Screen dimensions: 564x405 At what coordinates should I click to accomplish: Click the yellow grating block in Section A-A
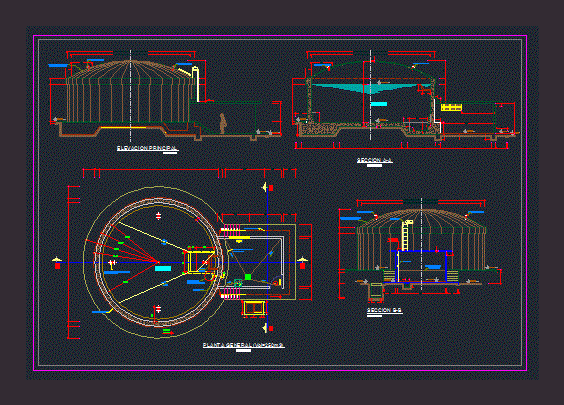(x=451, y=107)
